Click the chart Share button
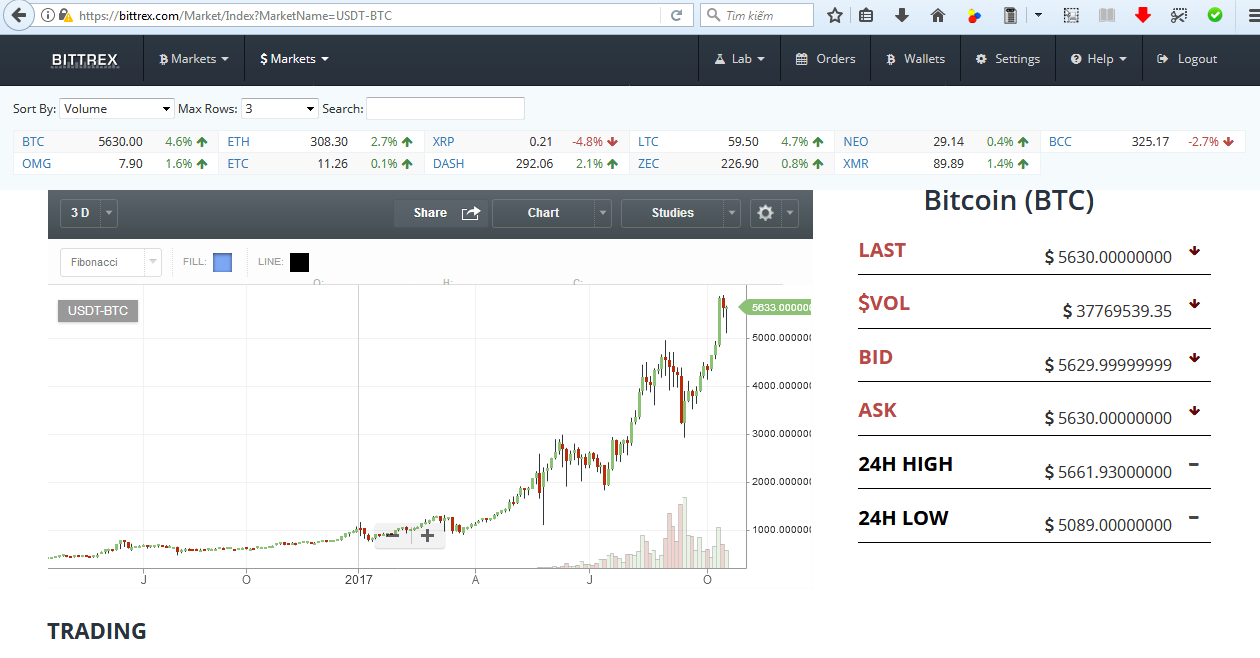 [441, 213]
